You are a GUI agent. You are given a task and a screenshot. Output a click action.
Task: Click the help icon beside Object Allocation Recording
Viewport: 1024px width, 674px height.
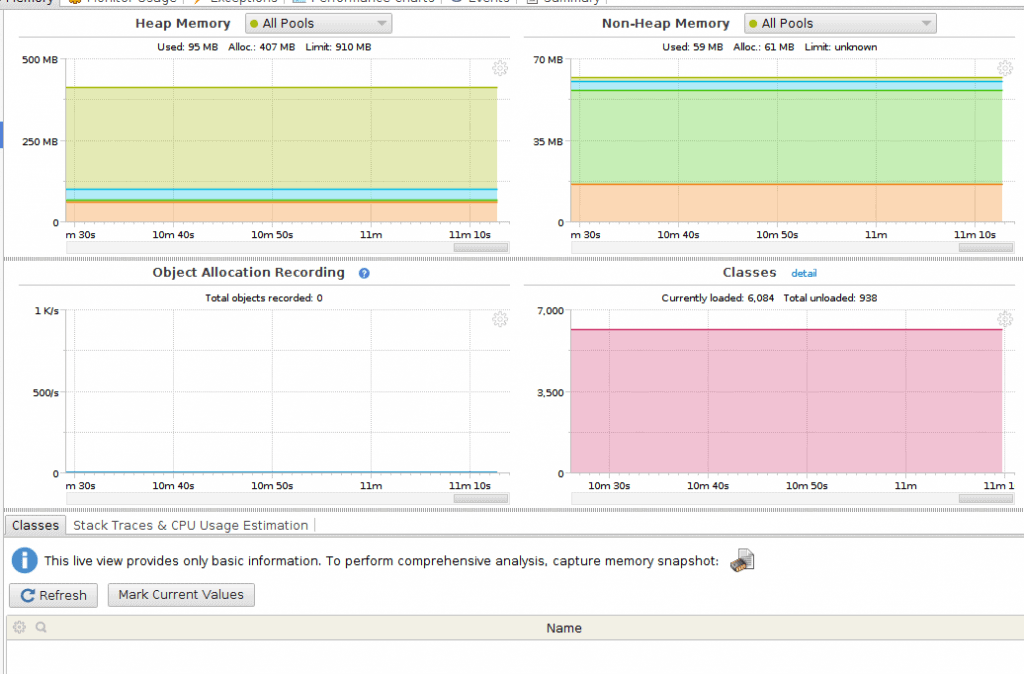point(363,272)
